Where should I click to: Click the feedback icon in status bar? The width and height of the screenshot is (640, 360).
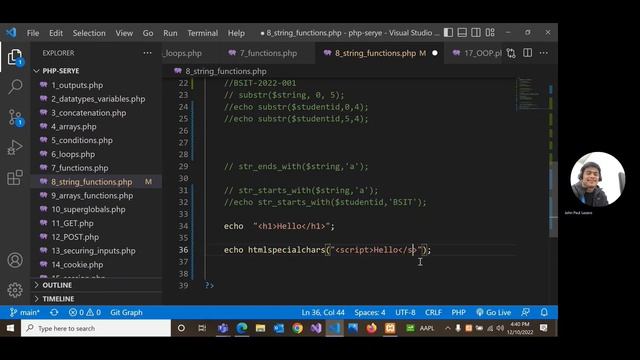pos(525,312)
